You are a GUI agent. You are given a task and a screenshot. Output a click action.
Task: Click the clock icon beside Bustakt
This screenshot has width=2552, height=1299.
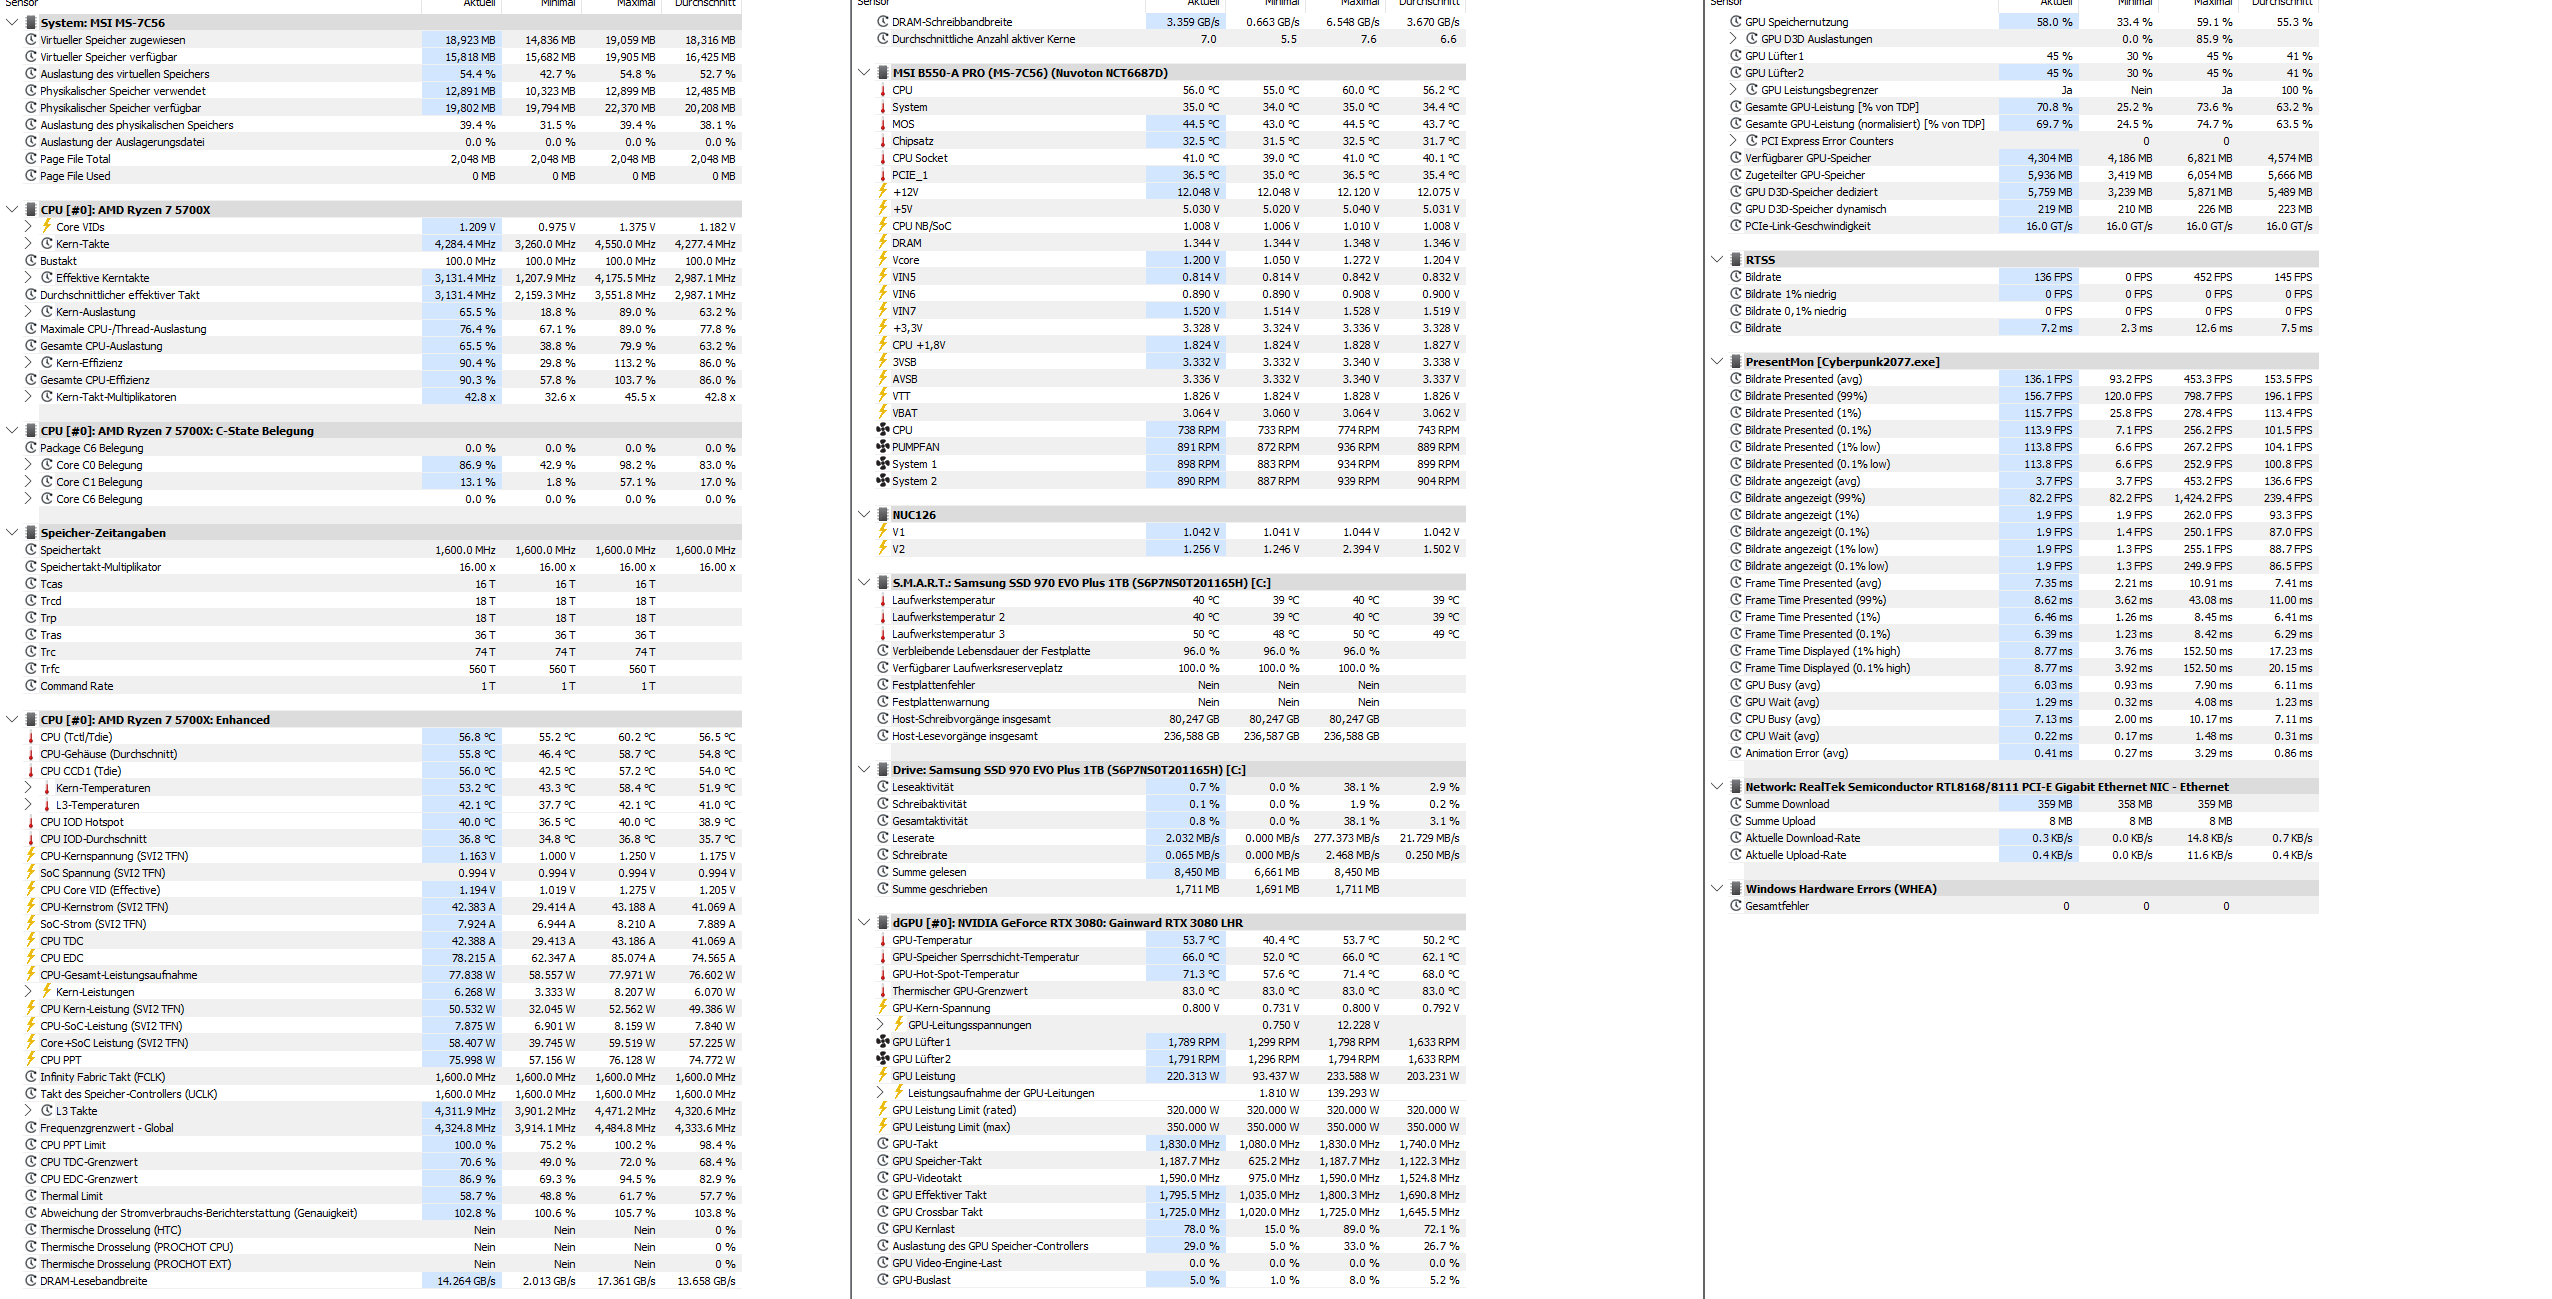[x=31, y=260]
